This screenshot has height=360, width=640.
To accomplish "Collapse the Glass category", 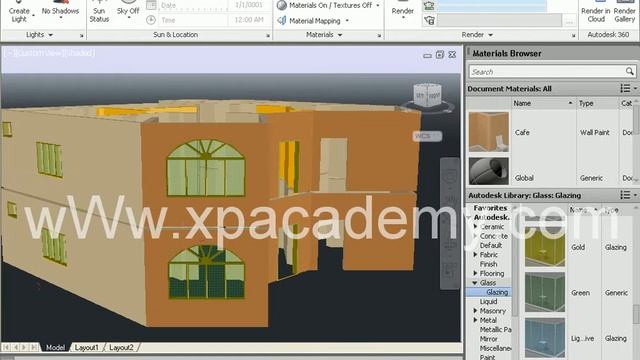I will click(475, 283).
